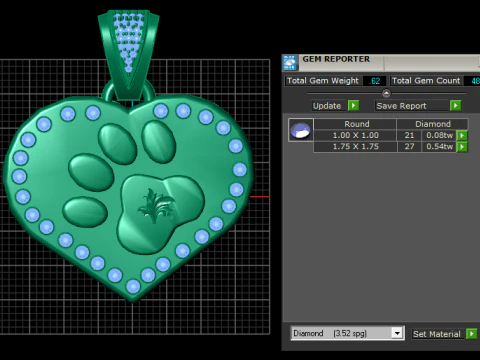Click the Save Report button
Viewport: 480px width, 360px height.
point(412,106)
